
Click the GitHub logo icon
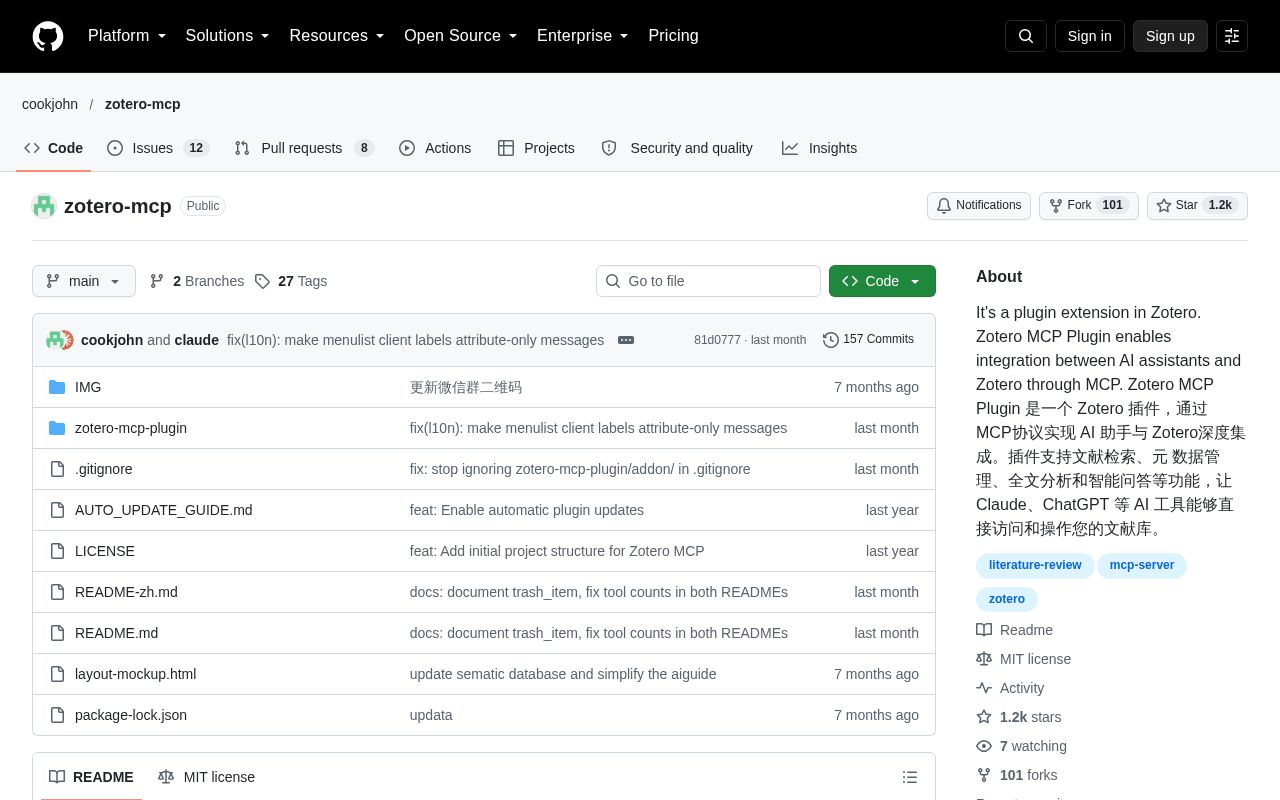[x=48, y=36]
